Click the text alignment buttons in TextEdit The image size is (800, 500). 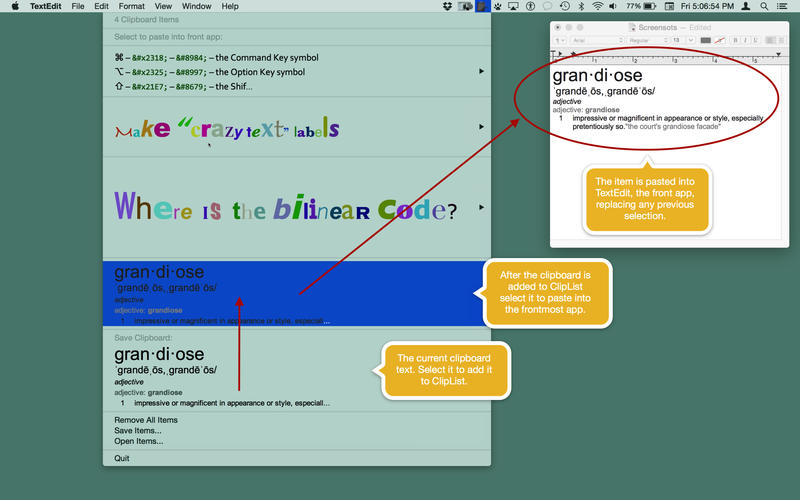[776, 40]
